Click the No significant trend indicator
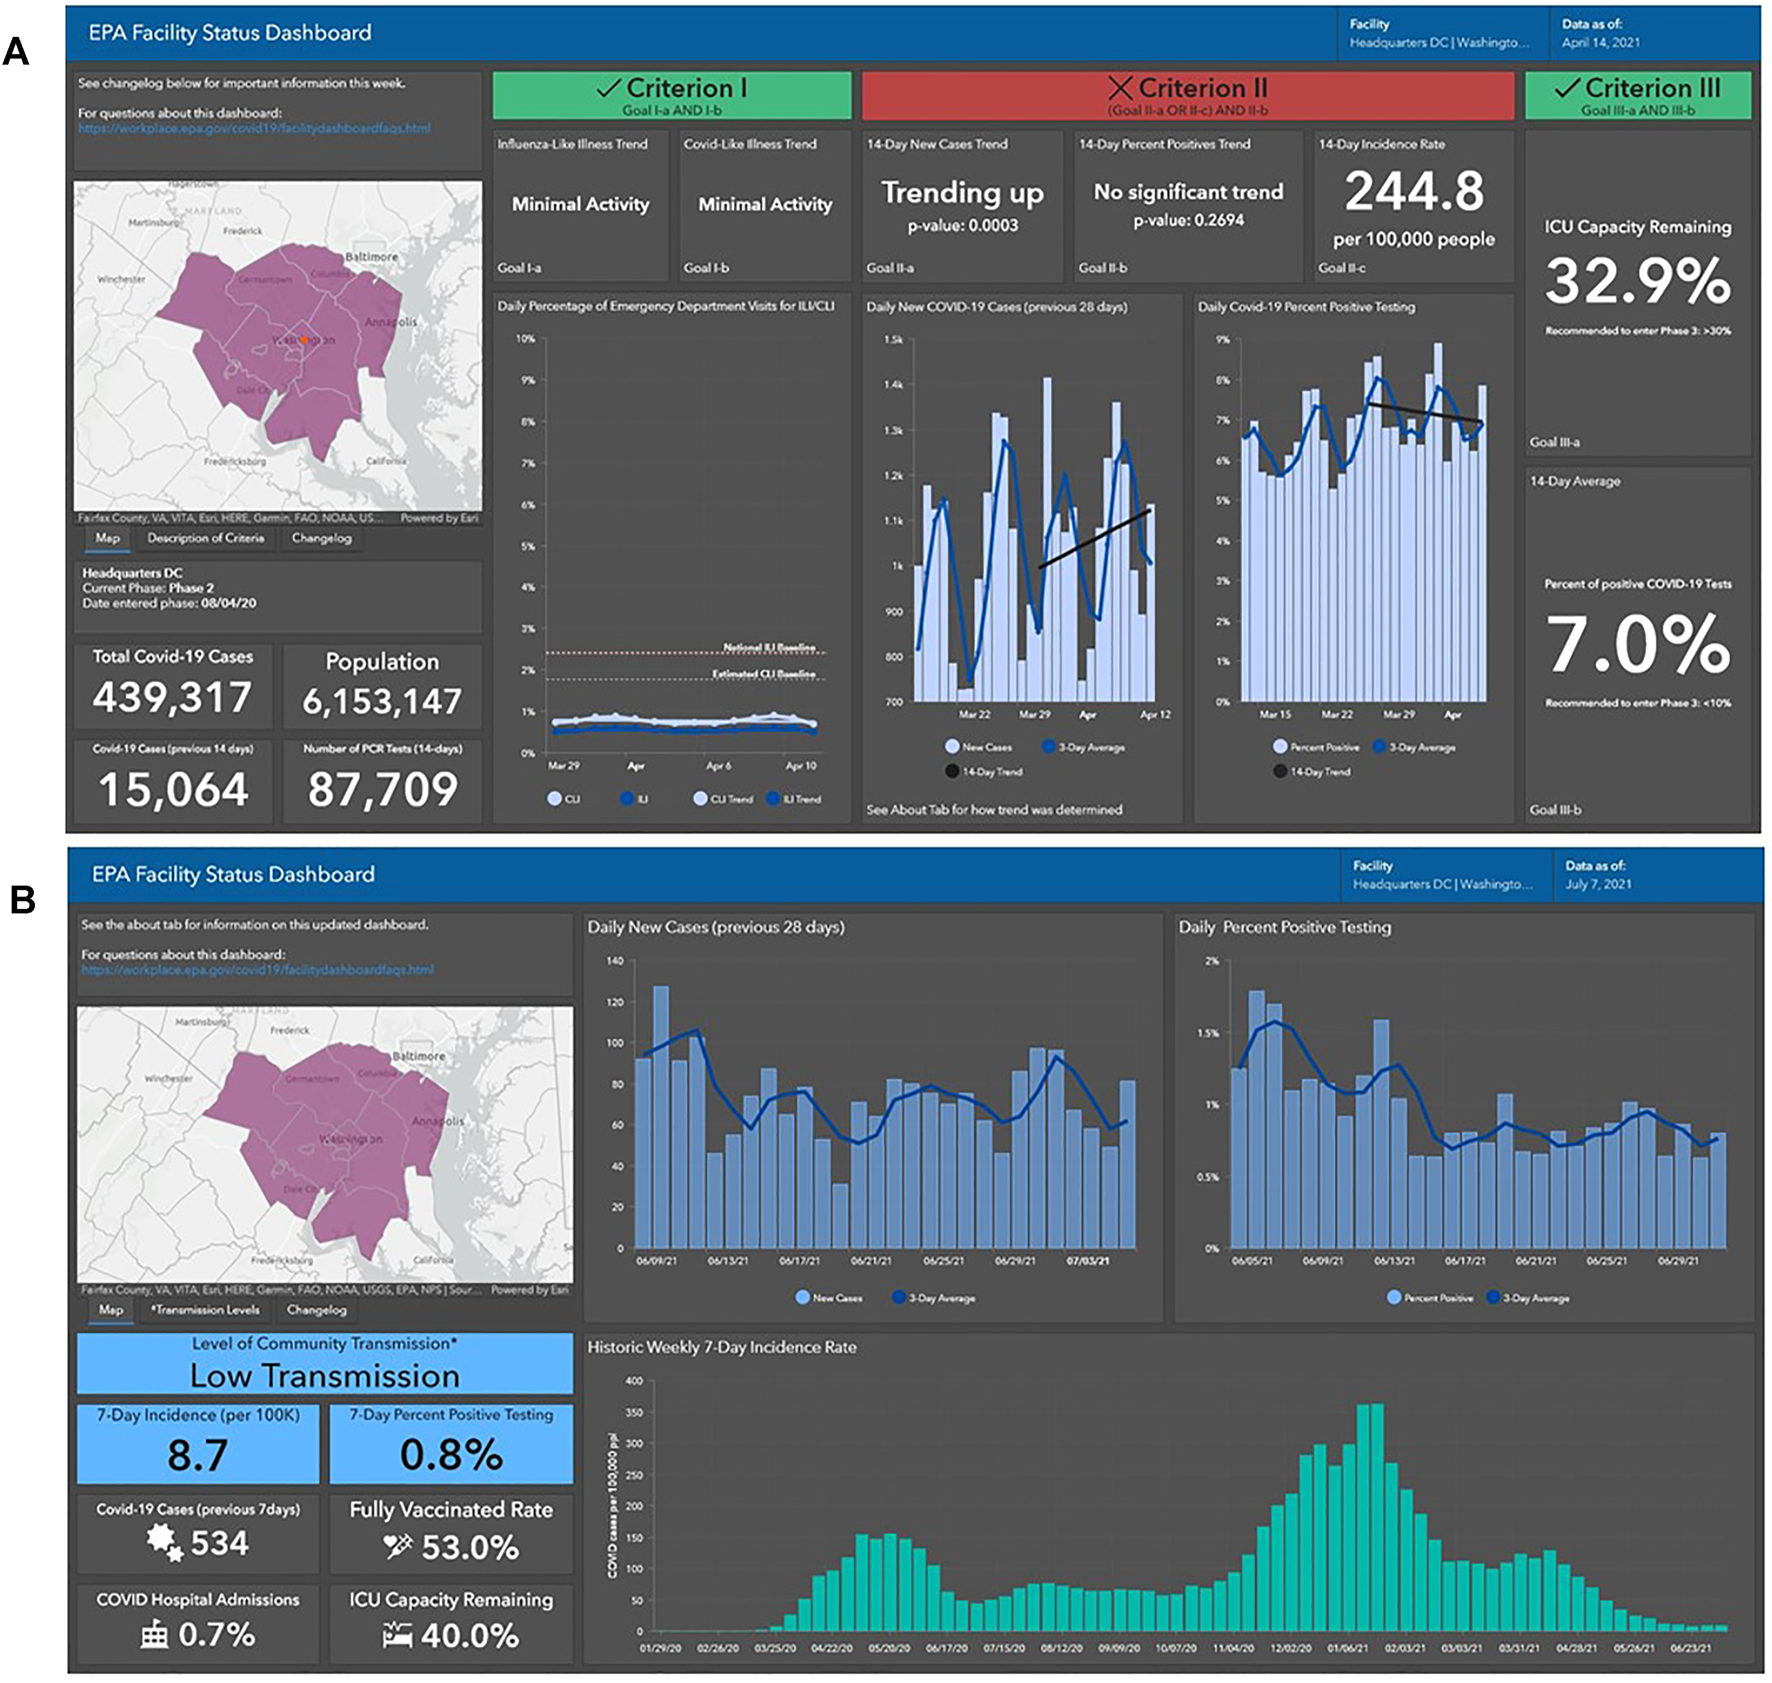 [1188, 192]
